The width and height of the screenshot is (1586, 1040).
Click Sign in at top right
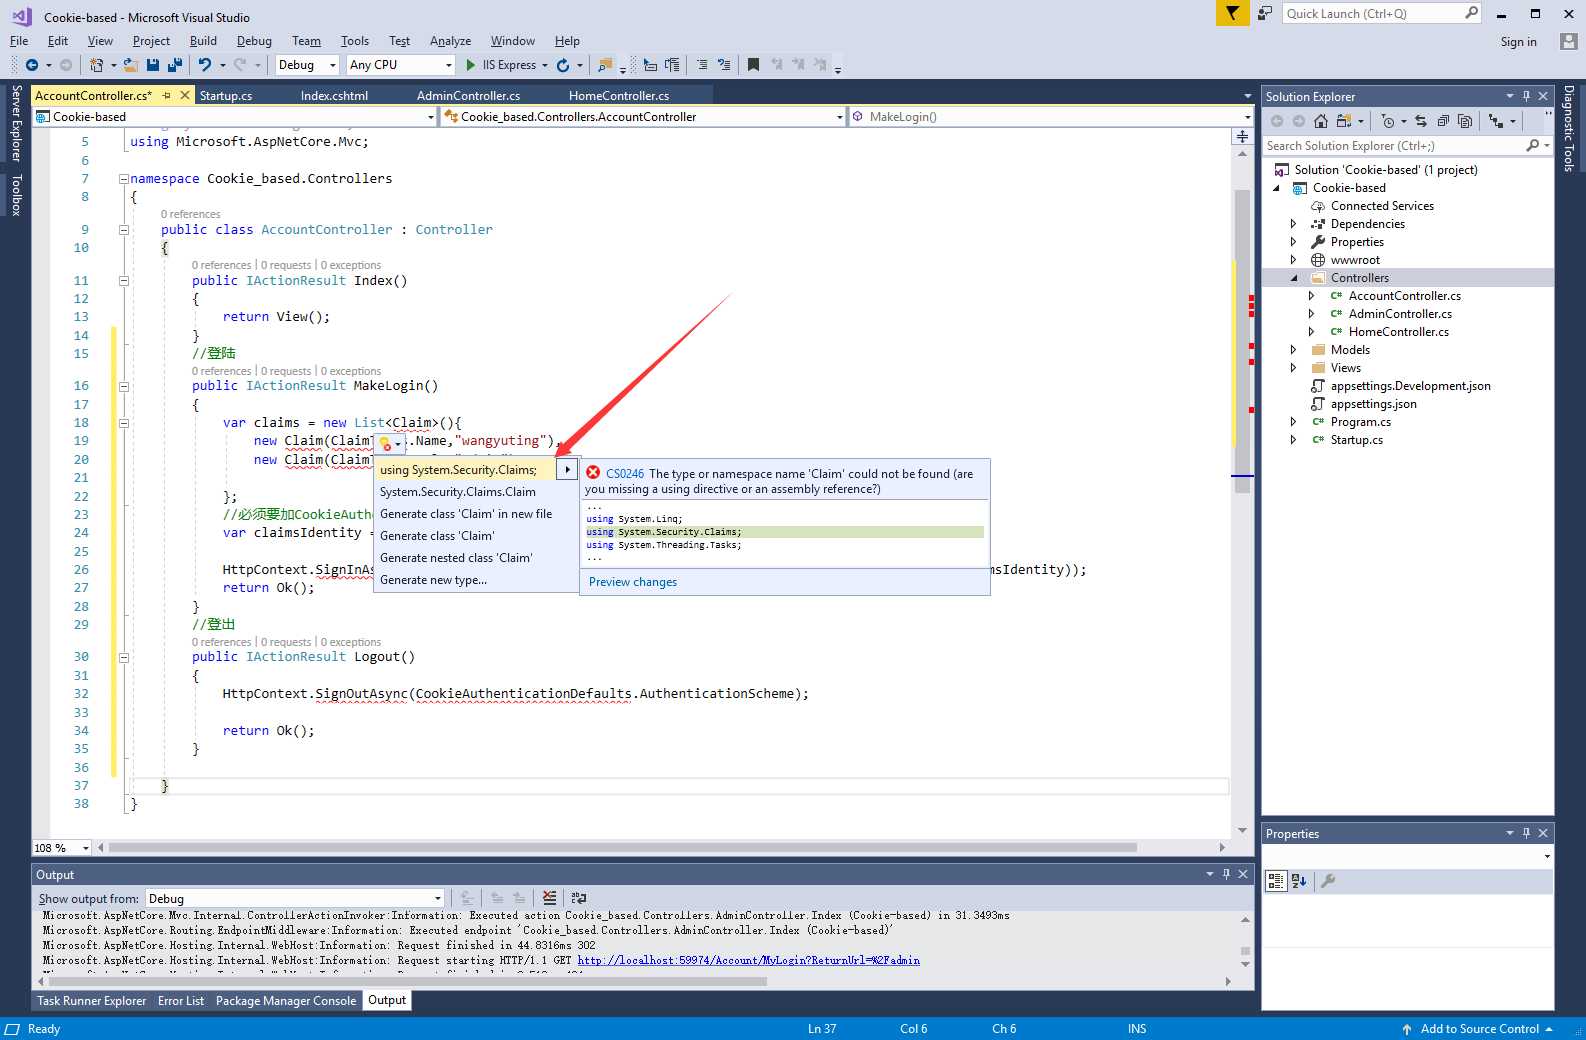1518,42
